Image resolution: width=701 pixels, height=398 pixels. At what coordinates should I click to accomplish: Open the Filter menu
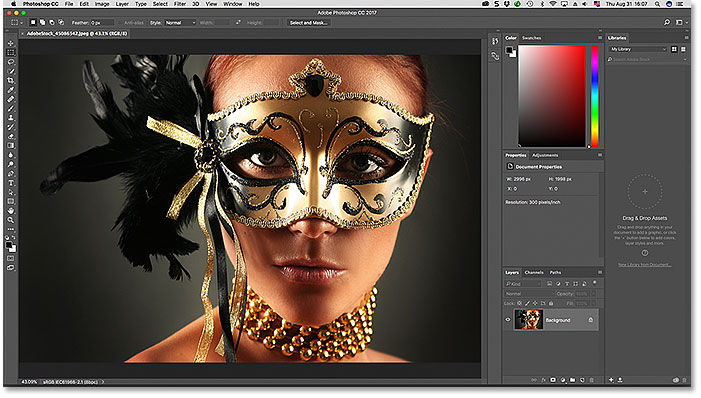point(180,4)
